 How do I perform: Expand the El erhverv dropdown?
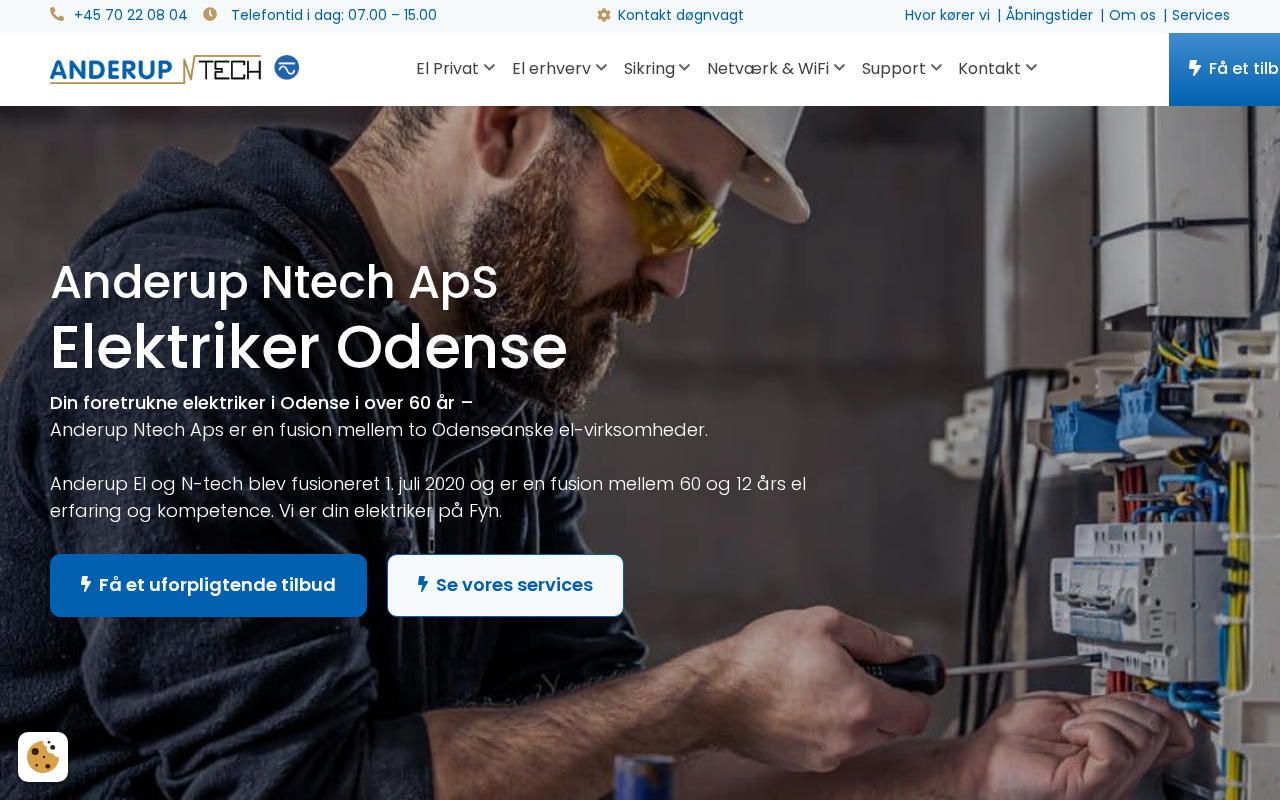pyautogui.click(x=559, y=68)
